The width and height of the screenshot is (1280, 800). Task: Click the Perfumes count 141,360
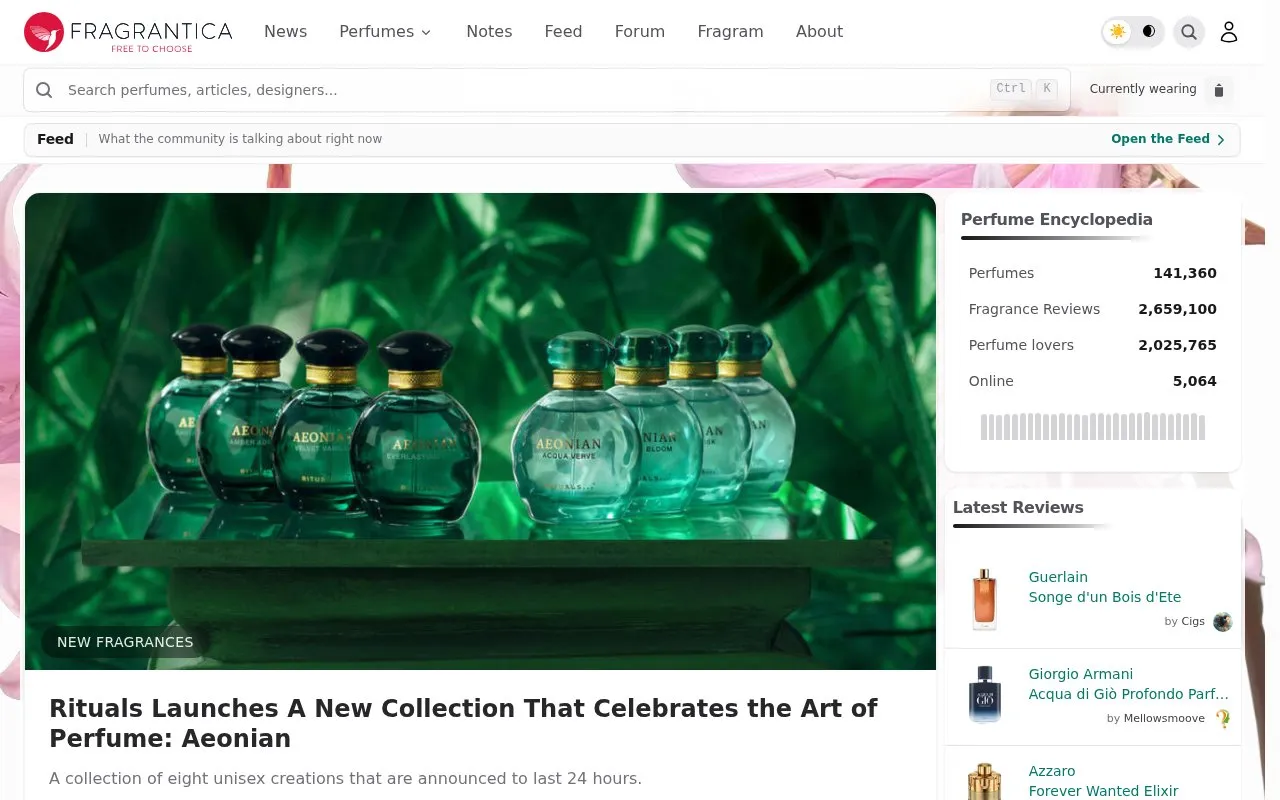pos(1185,273)
